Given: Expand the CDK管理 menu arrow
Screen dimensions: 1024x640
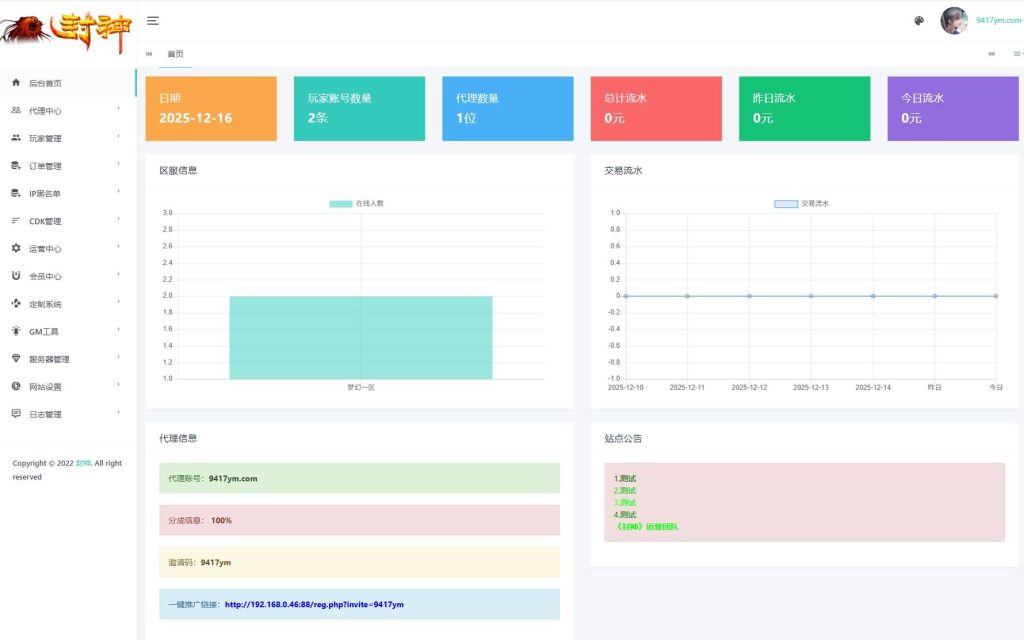Looking at the screenshot, I should (x=119, y=220).
